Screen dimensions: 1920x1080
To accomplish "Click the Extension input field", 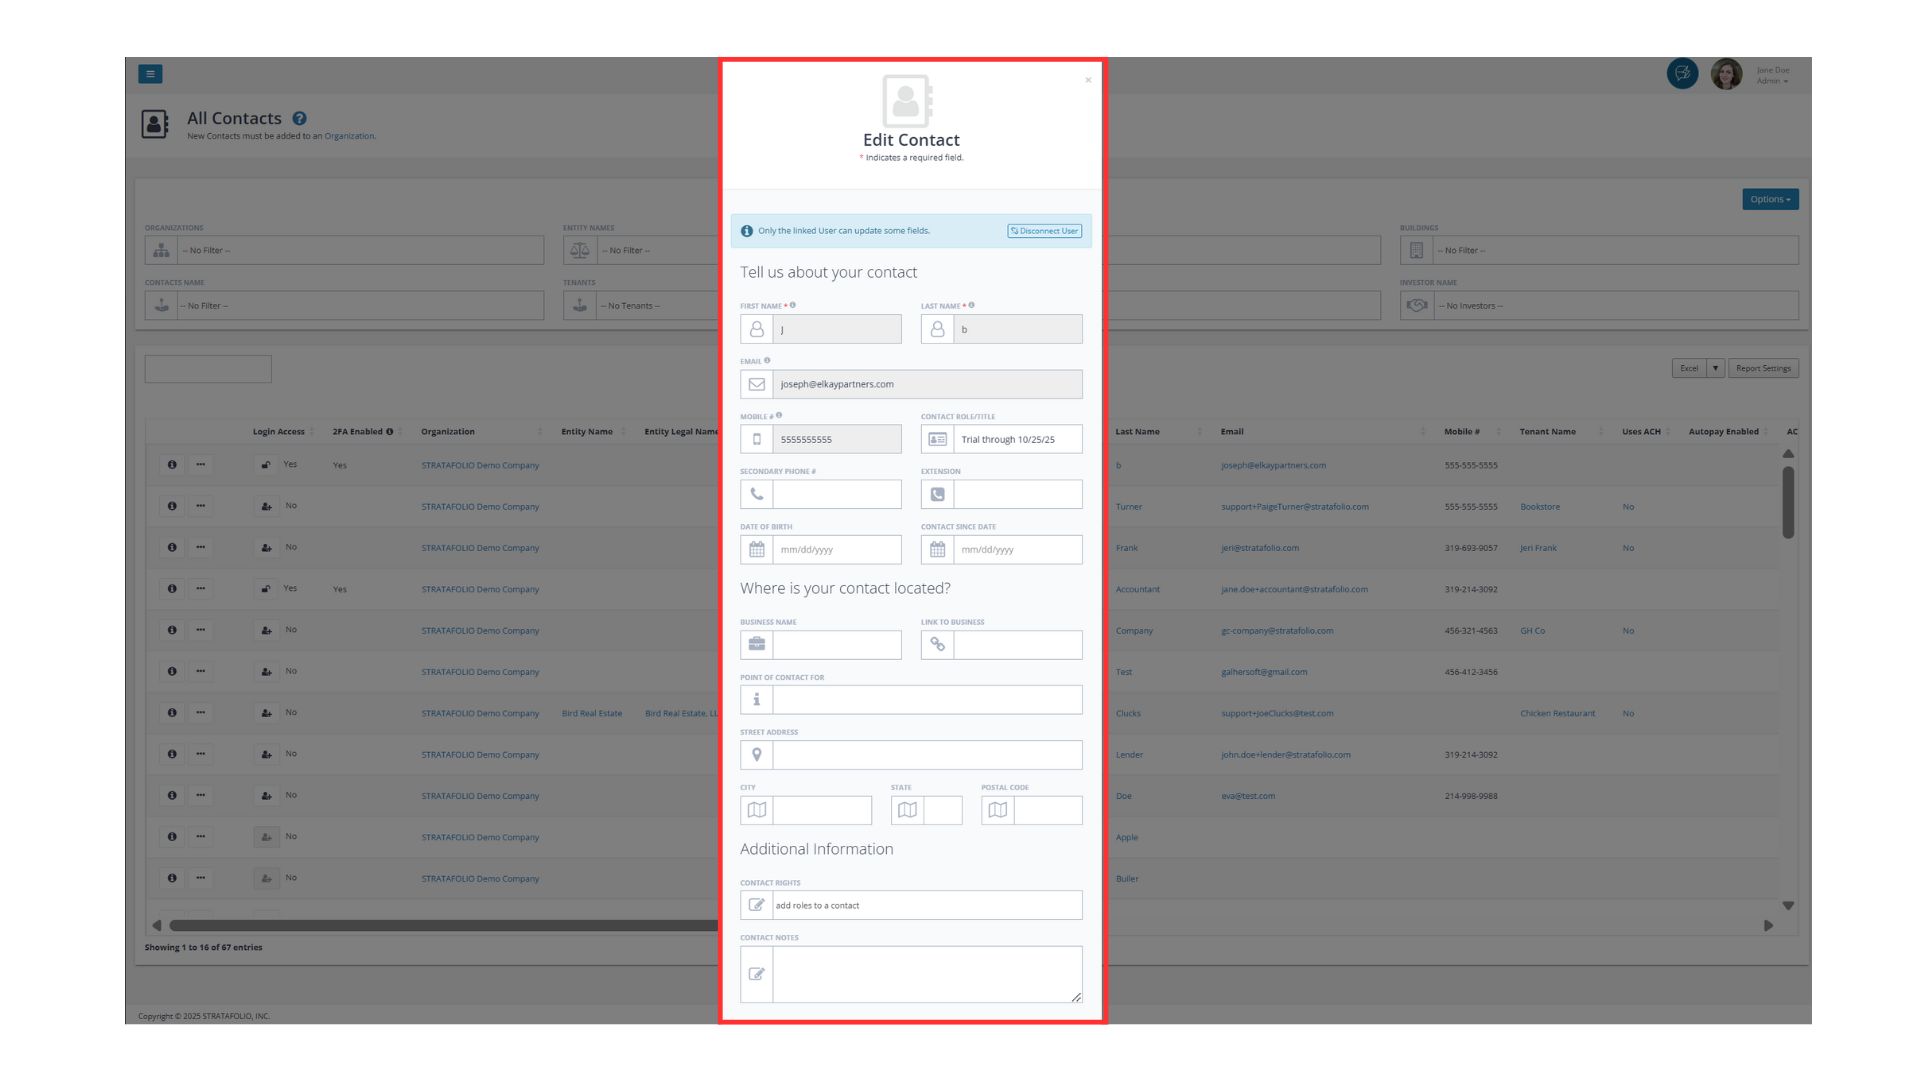I will point(1017,494).
